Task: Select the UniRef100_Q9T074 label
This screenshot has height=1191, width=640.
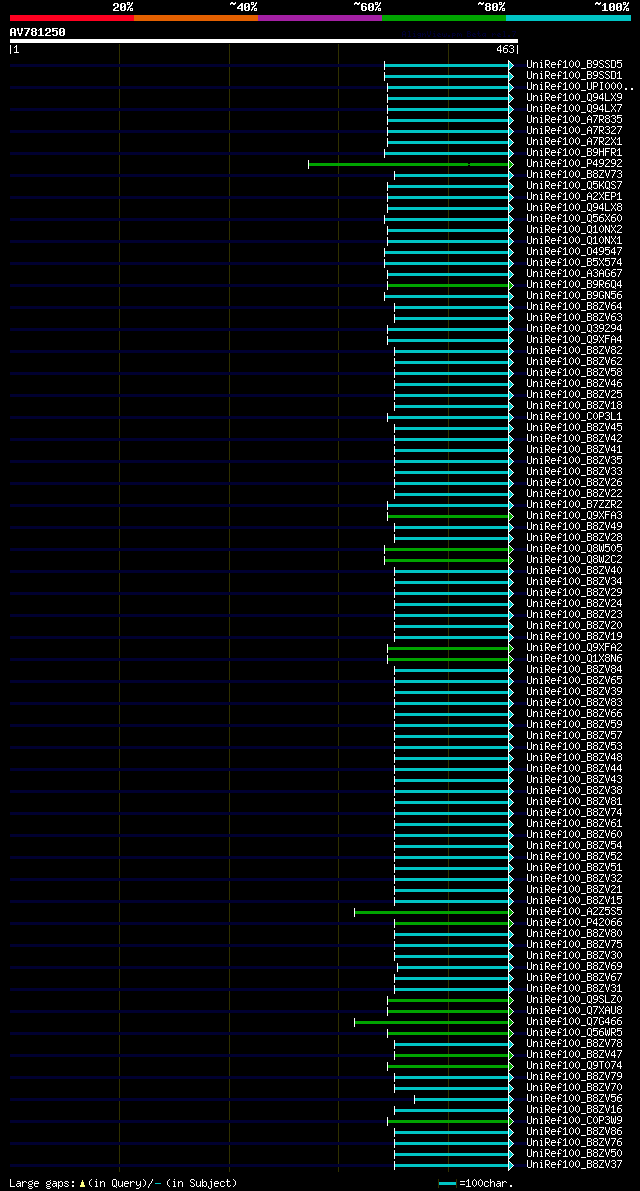Action: click(574, 1066)
